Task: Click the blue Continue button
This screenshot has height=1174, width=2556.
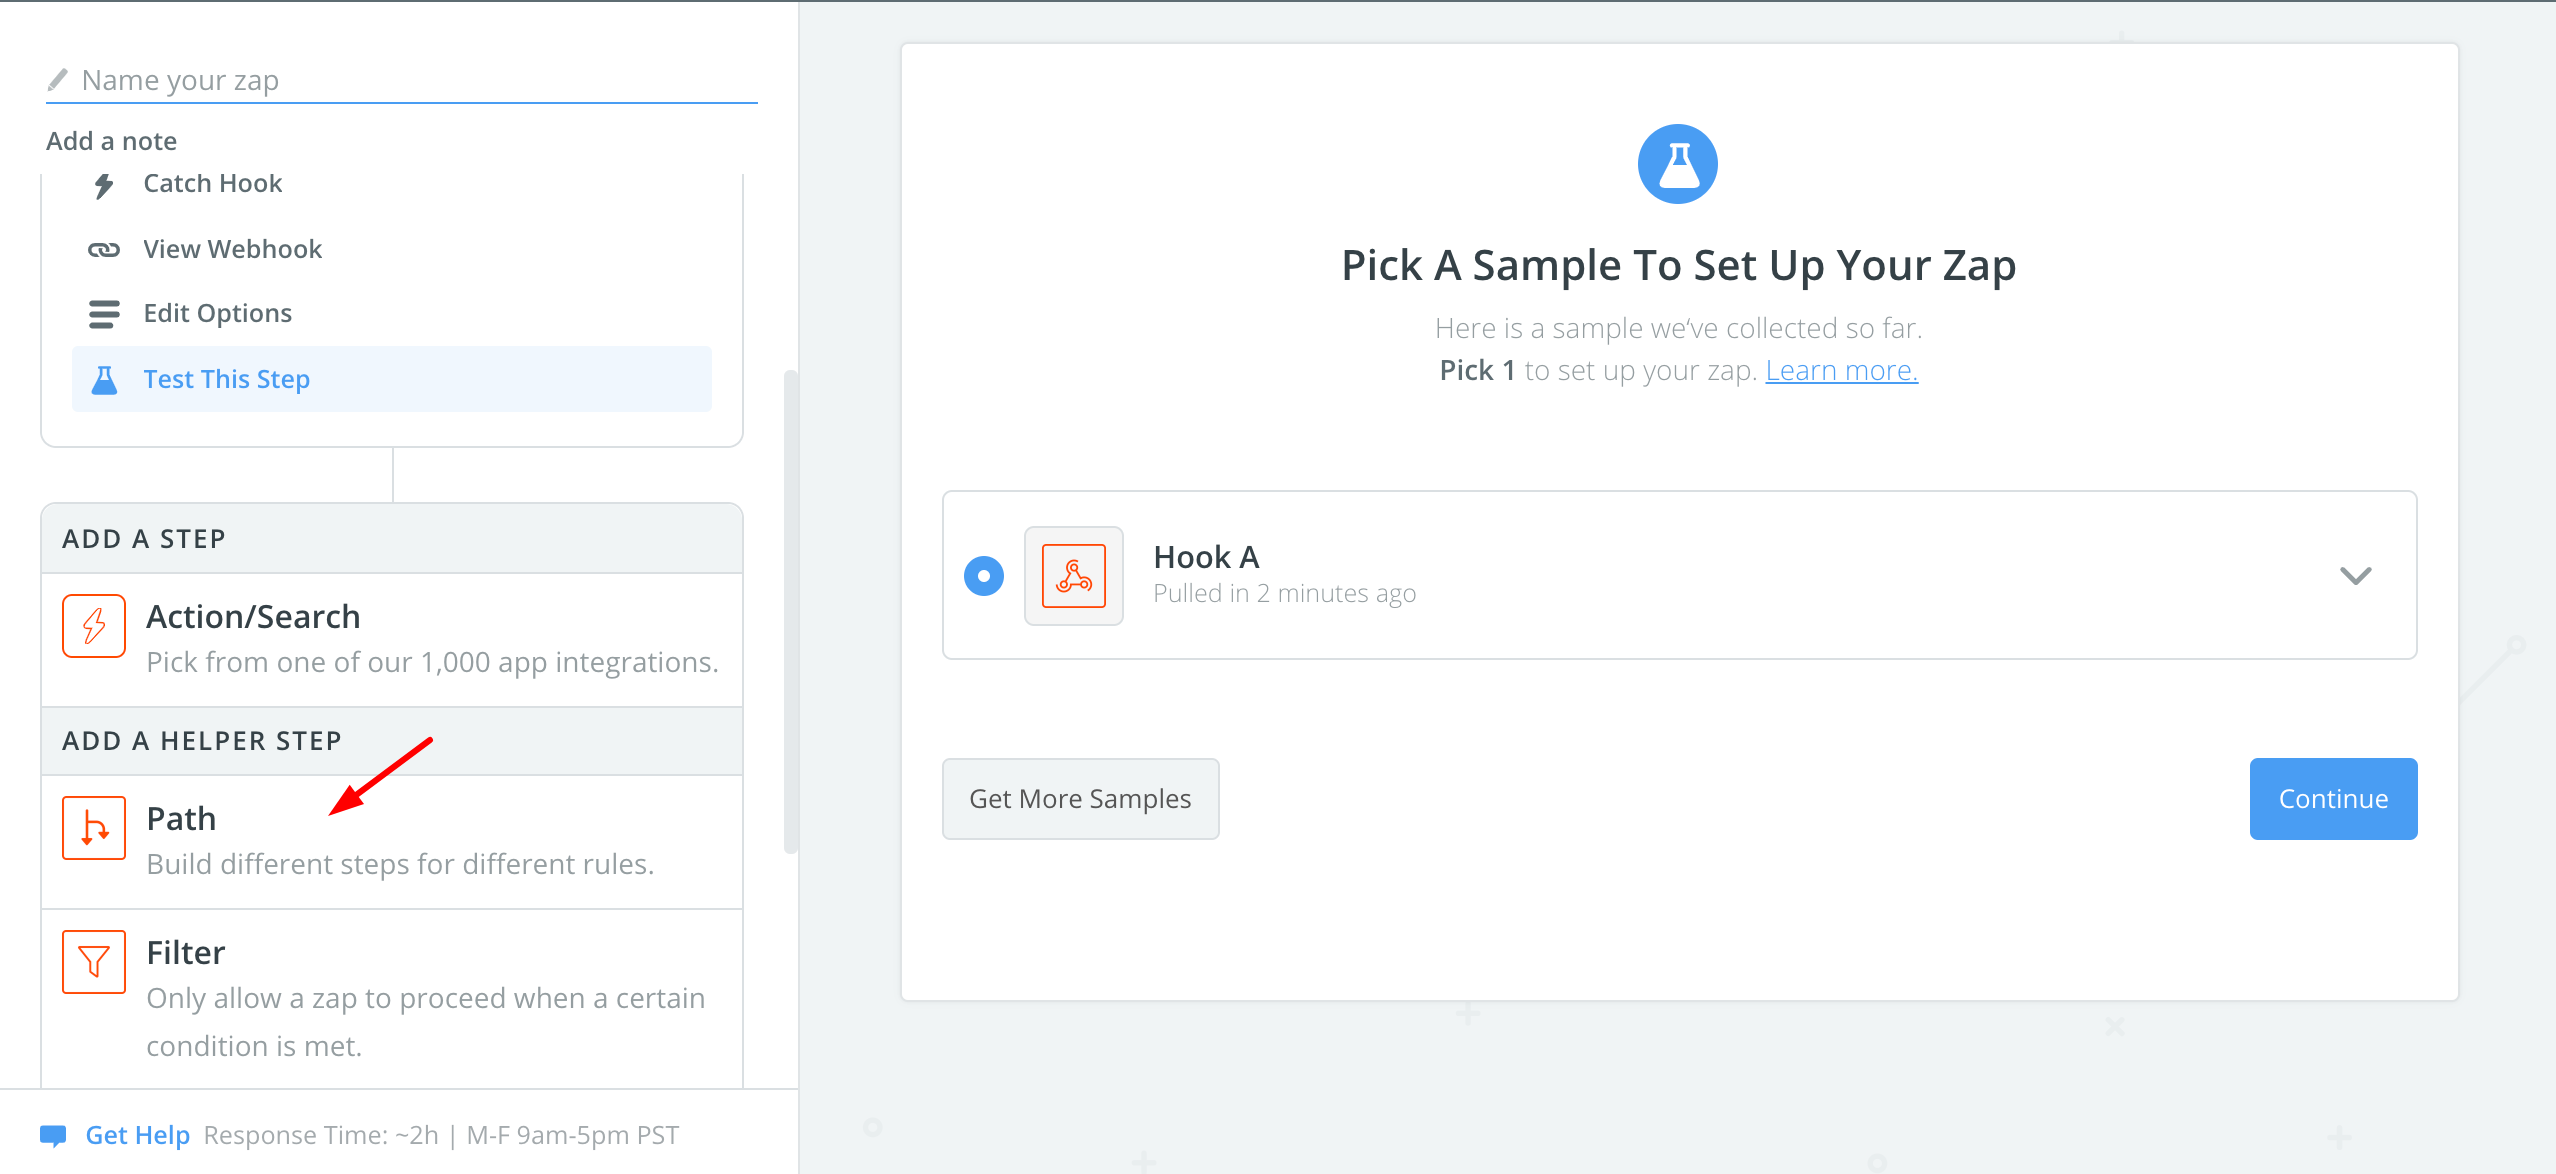Action: [x=2334, y=799]
